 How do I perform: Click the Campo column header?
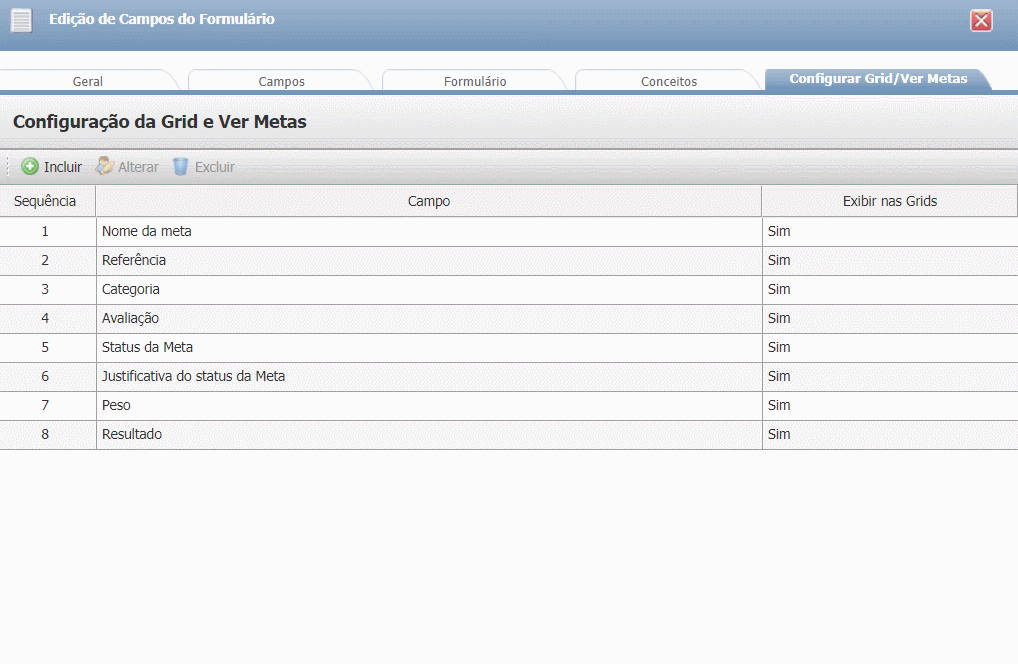coord(428,201)
